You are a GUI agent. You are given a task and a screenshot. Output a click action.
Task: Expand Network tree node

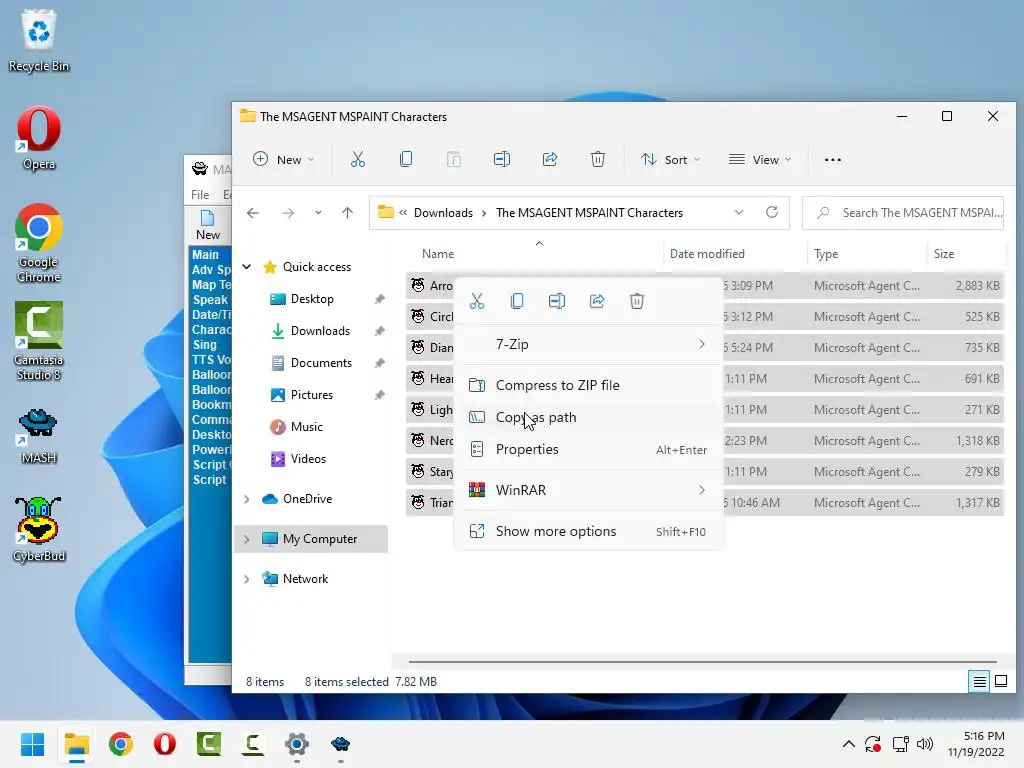pyautogui.click(x=247, y=579)
